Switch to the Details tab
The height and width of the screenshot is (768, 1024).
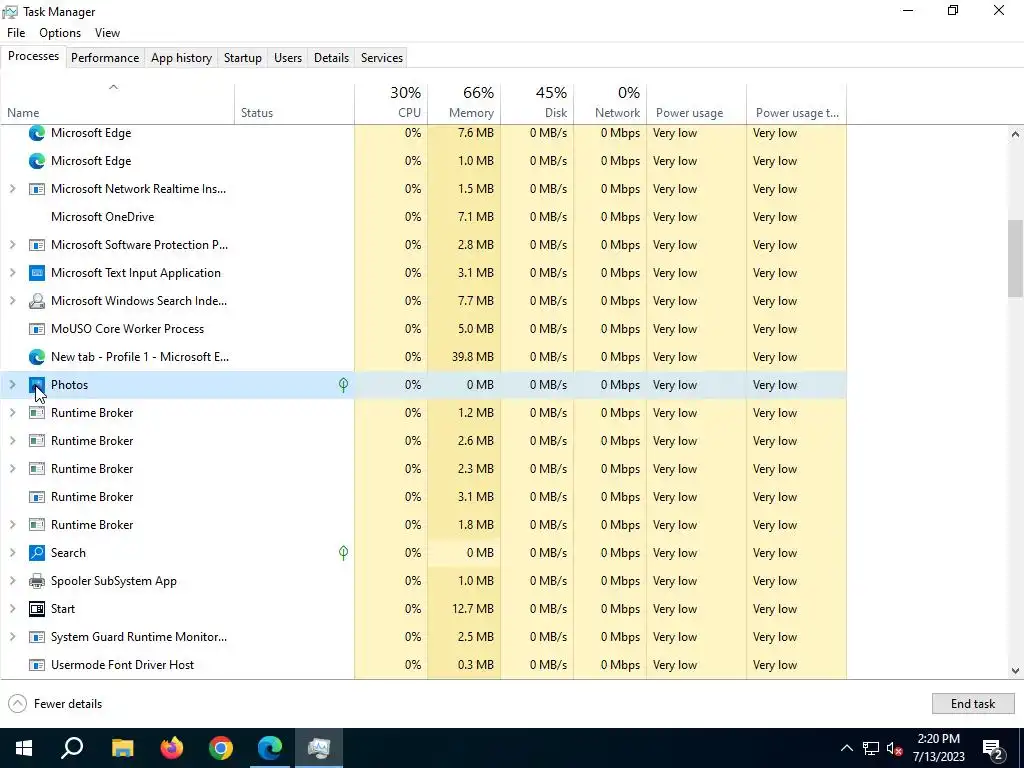point(331,57)
